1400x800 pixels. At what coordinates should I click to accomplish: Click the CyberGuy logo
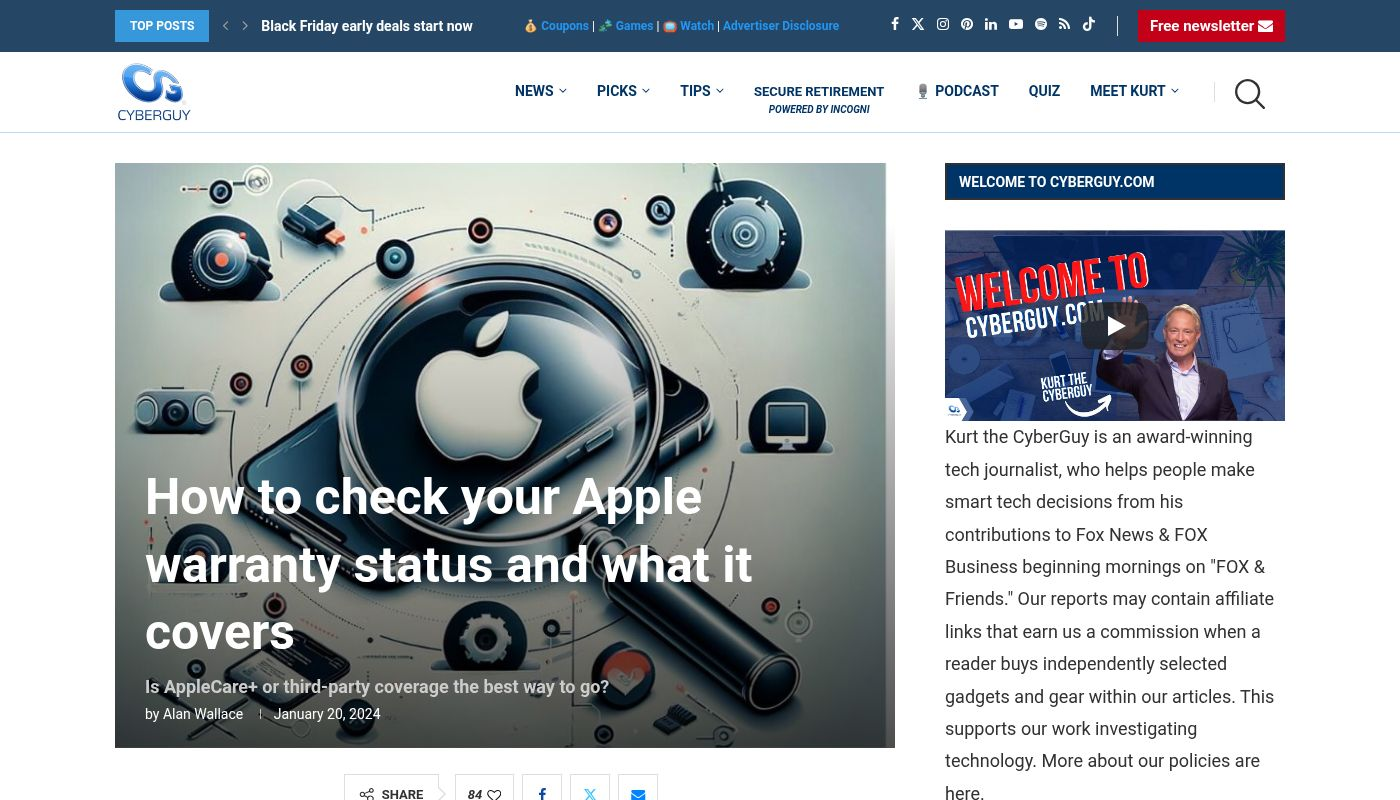[x=154, y=92]
